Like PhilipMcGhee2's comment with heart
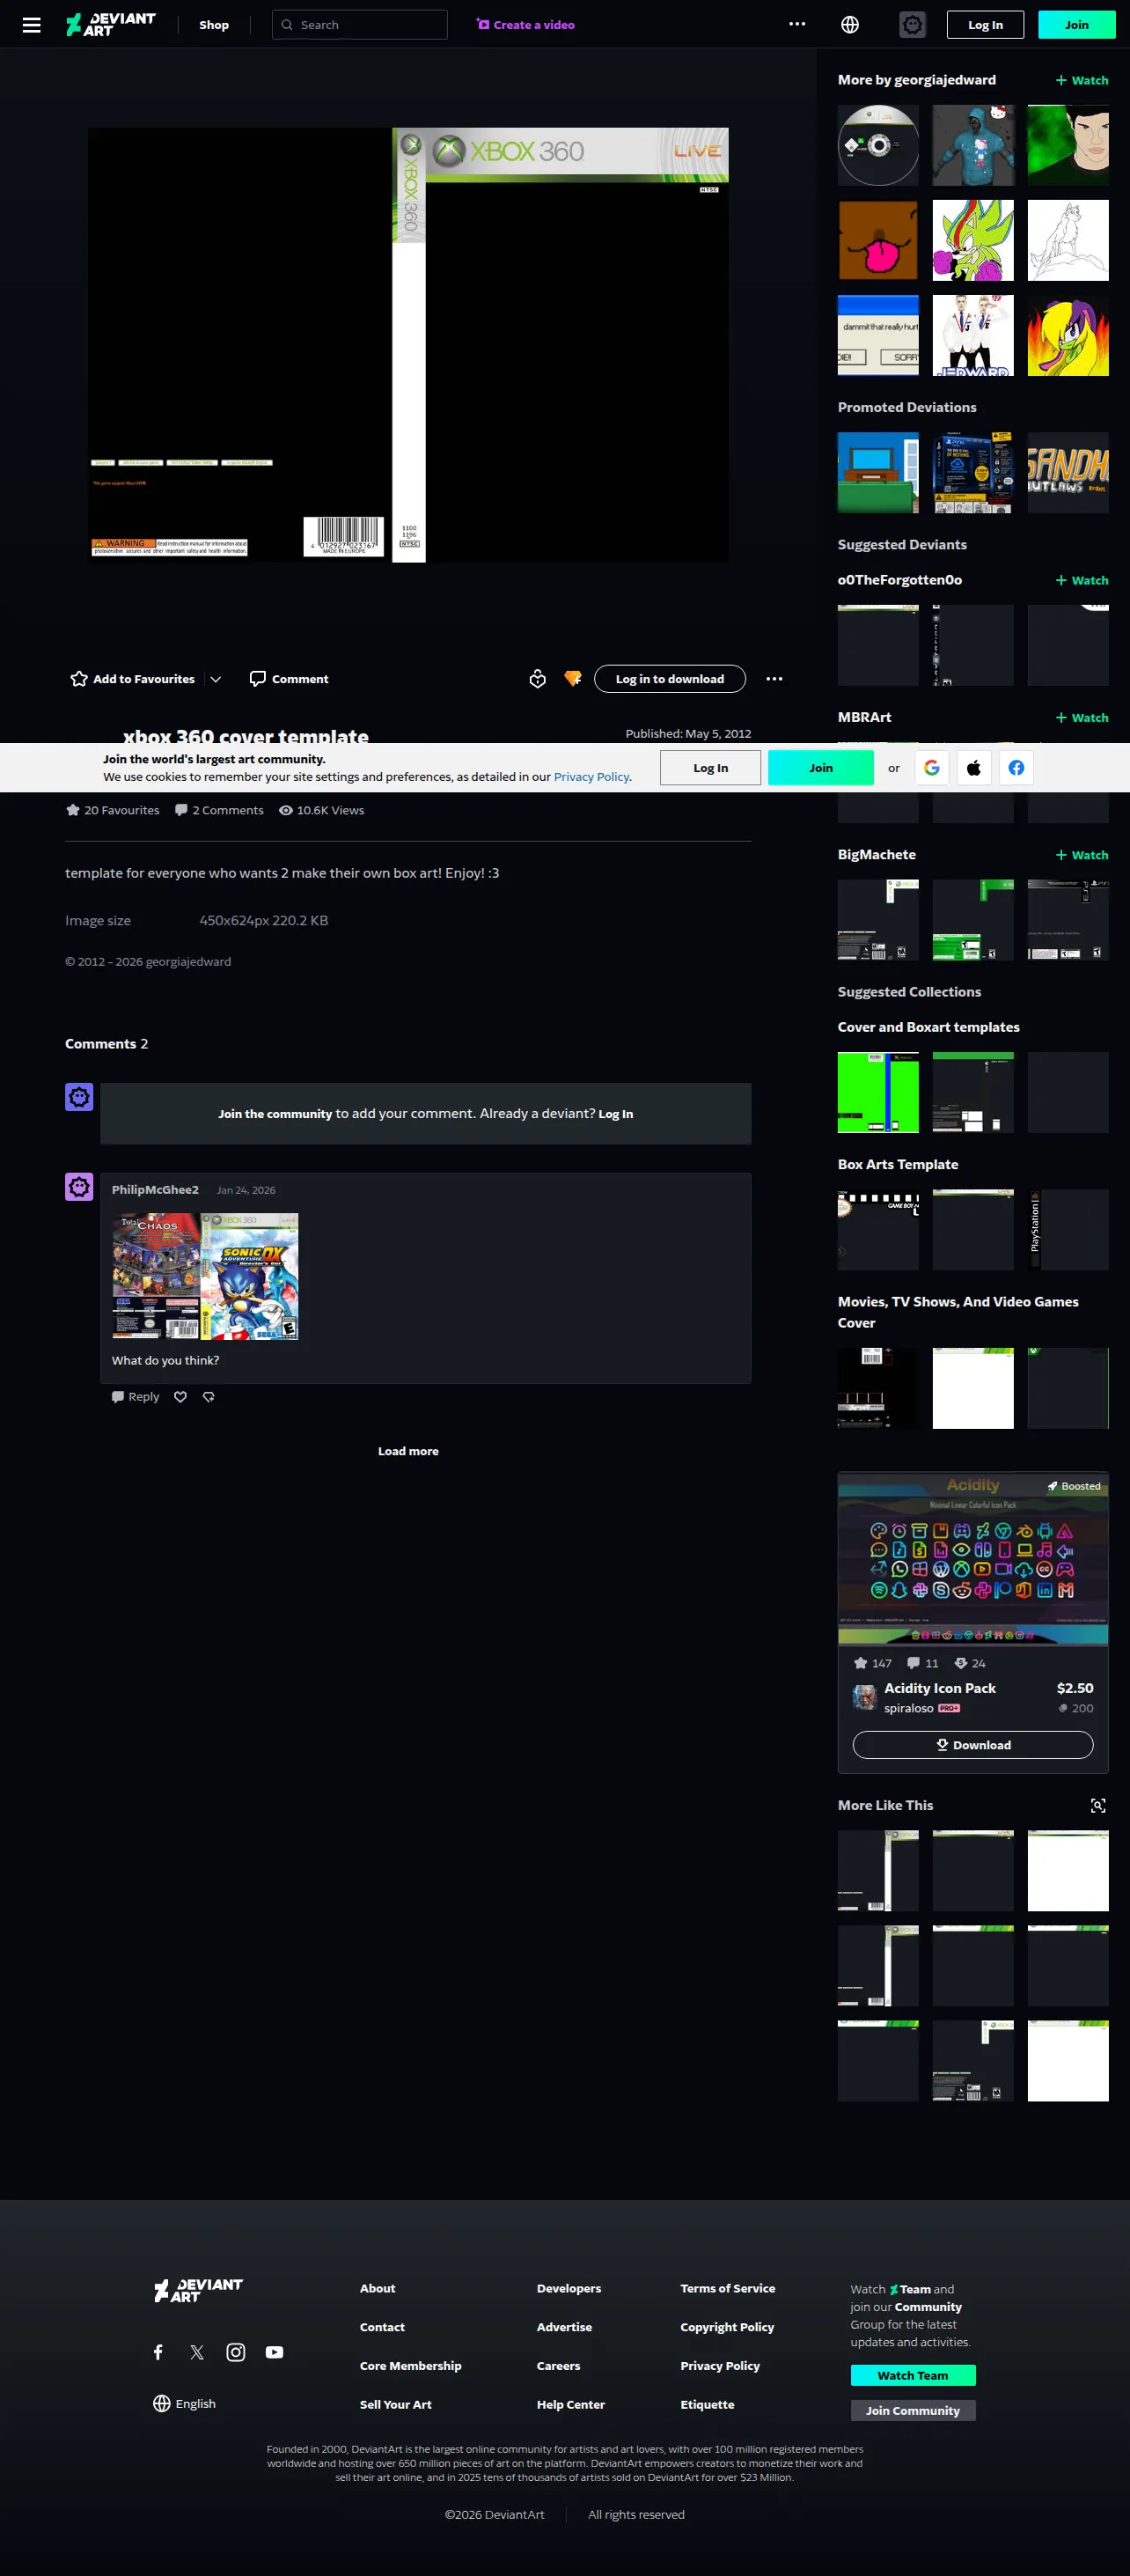Screen dimensions: 1130x2576 pyautogui.click(x=181, y=1397)
